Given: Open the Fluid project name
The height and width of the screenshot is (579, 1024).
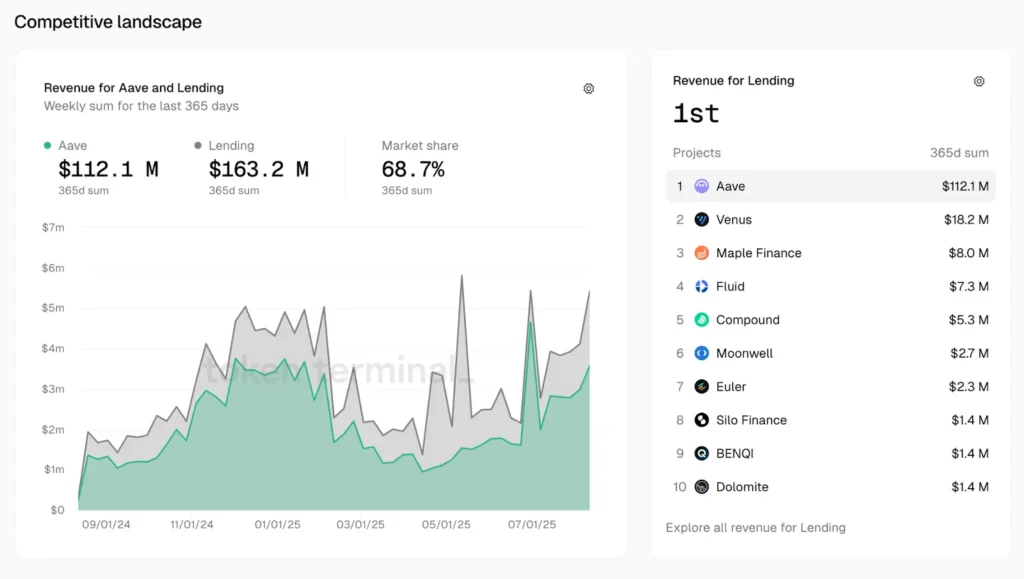Looking at the screenshot, I should (730, 286).
